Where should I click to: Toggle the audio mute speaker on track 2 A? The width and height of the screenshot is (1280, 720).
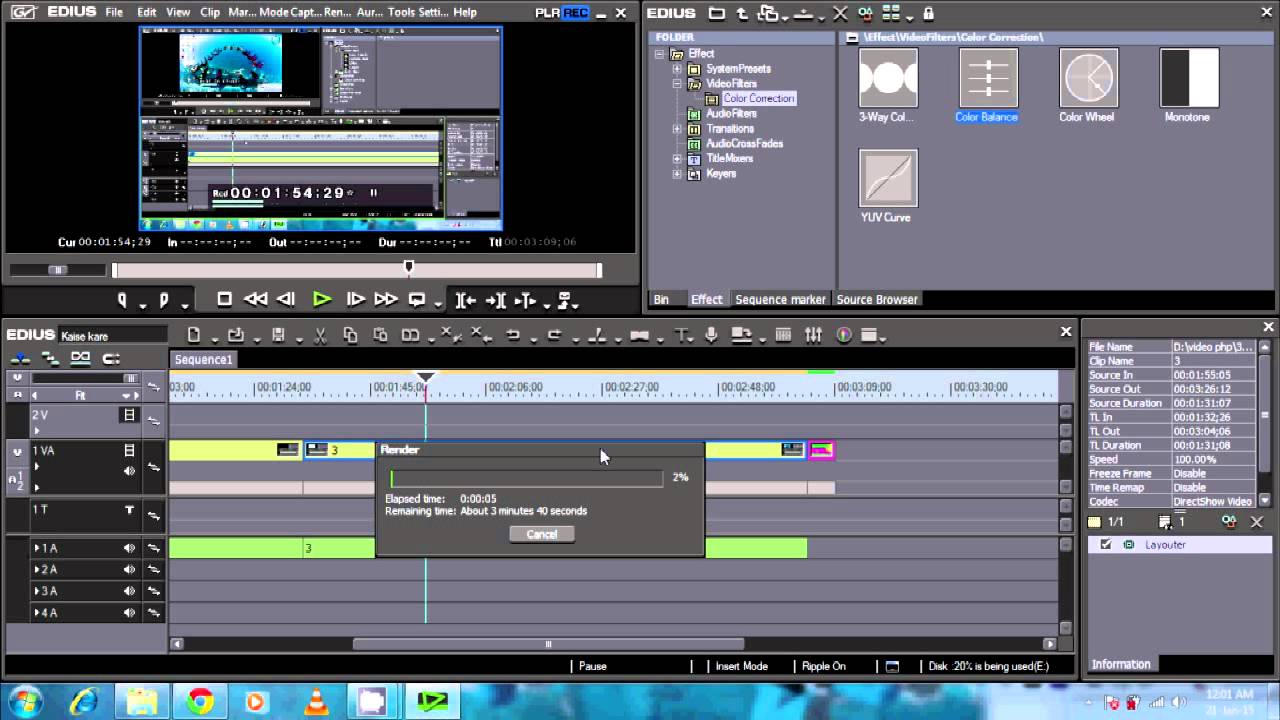pos(129,569)
